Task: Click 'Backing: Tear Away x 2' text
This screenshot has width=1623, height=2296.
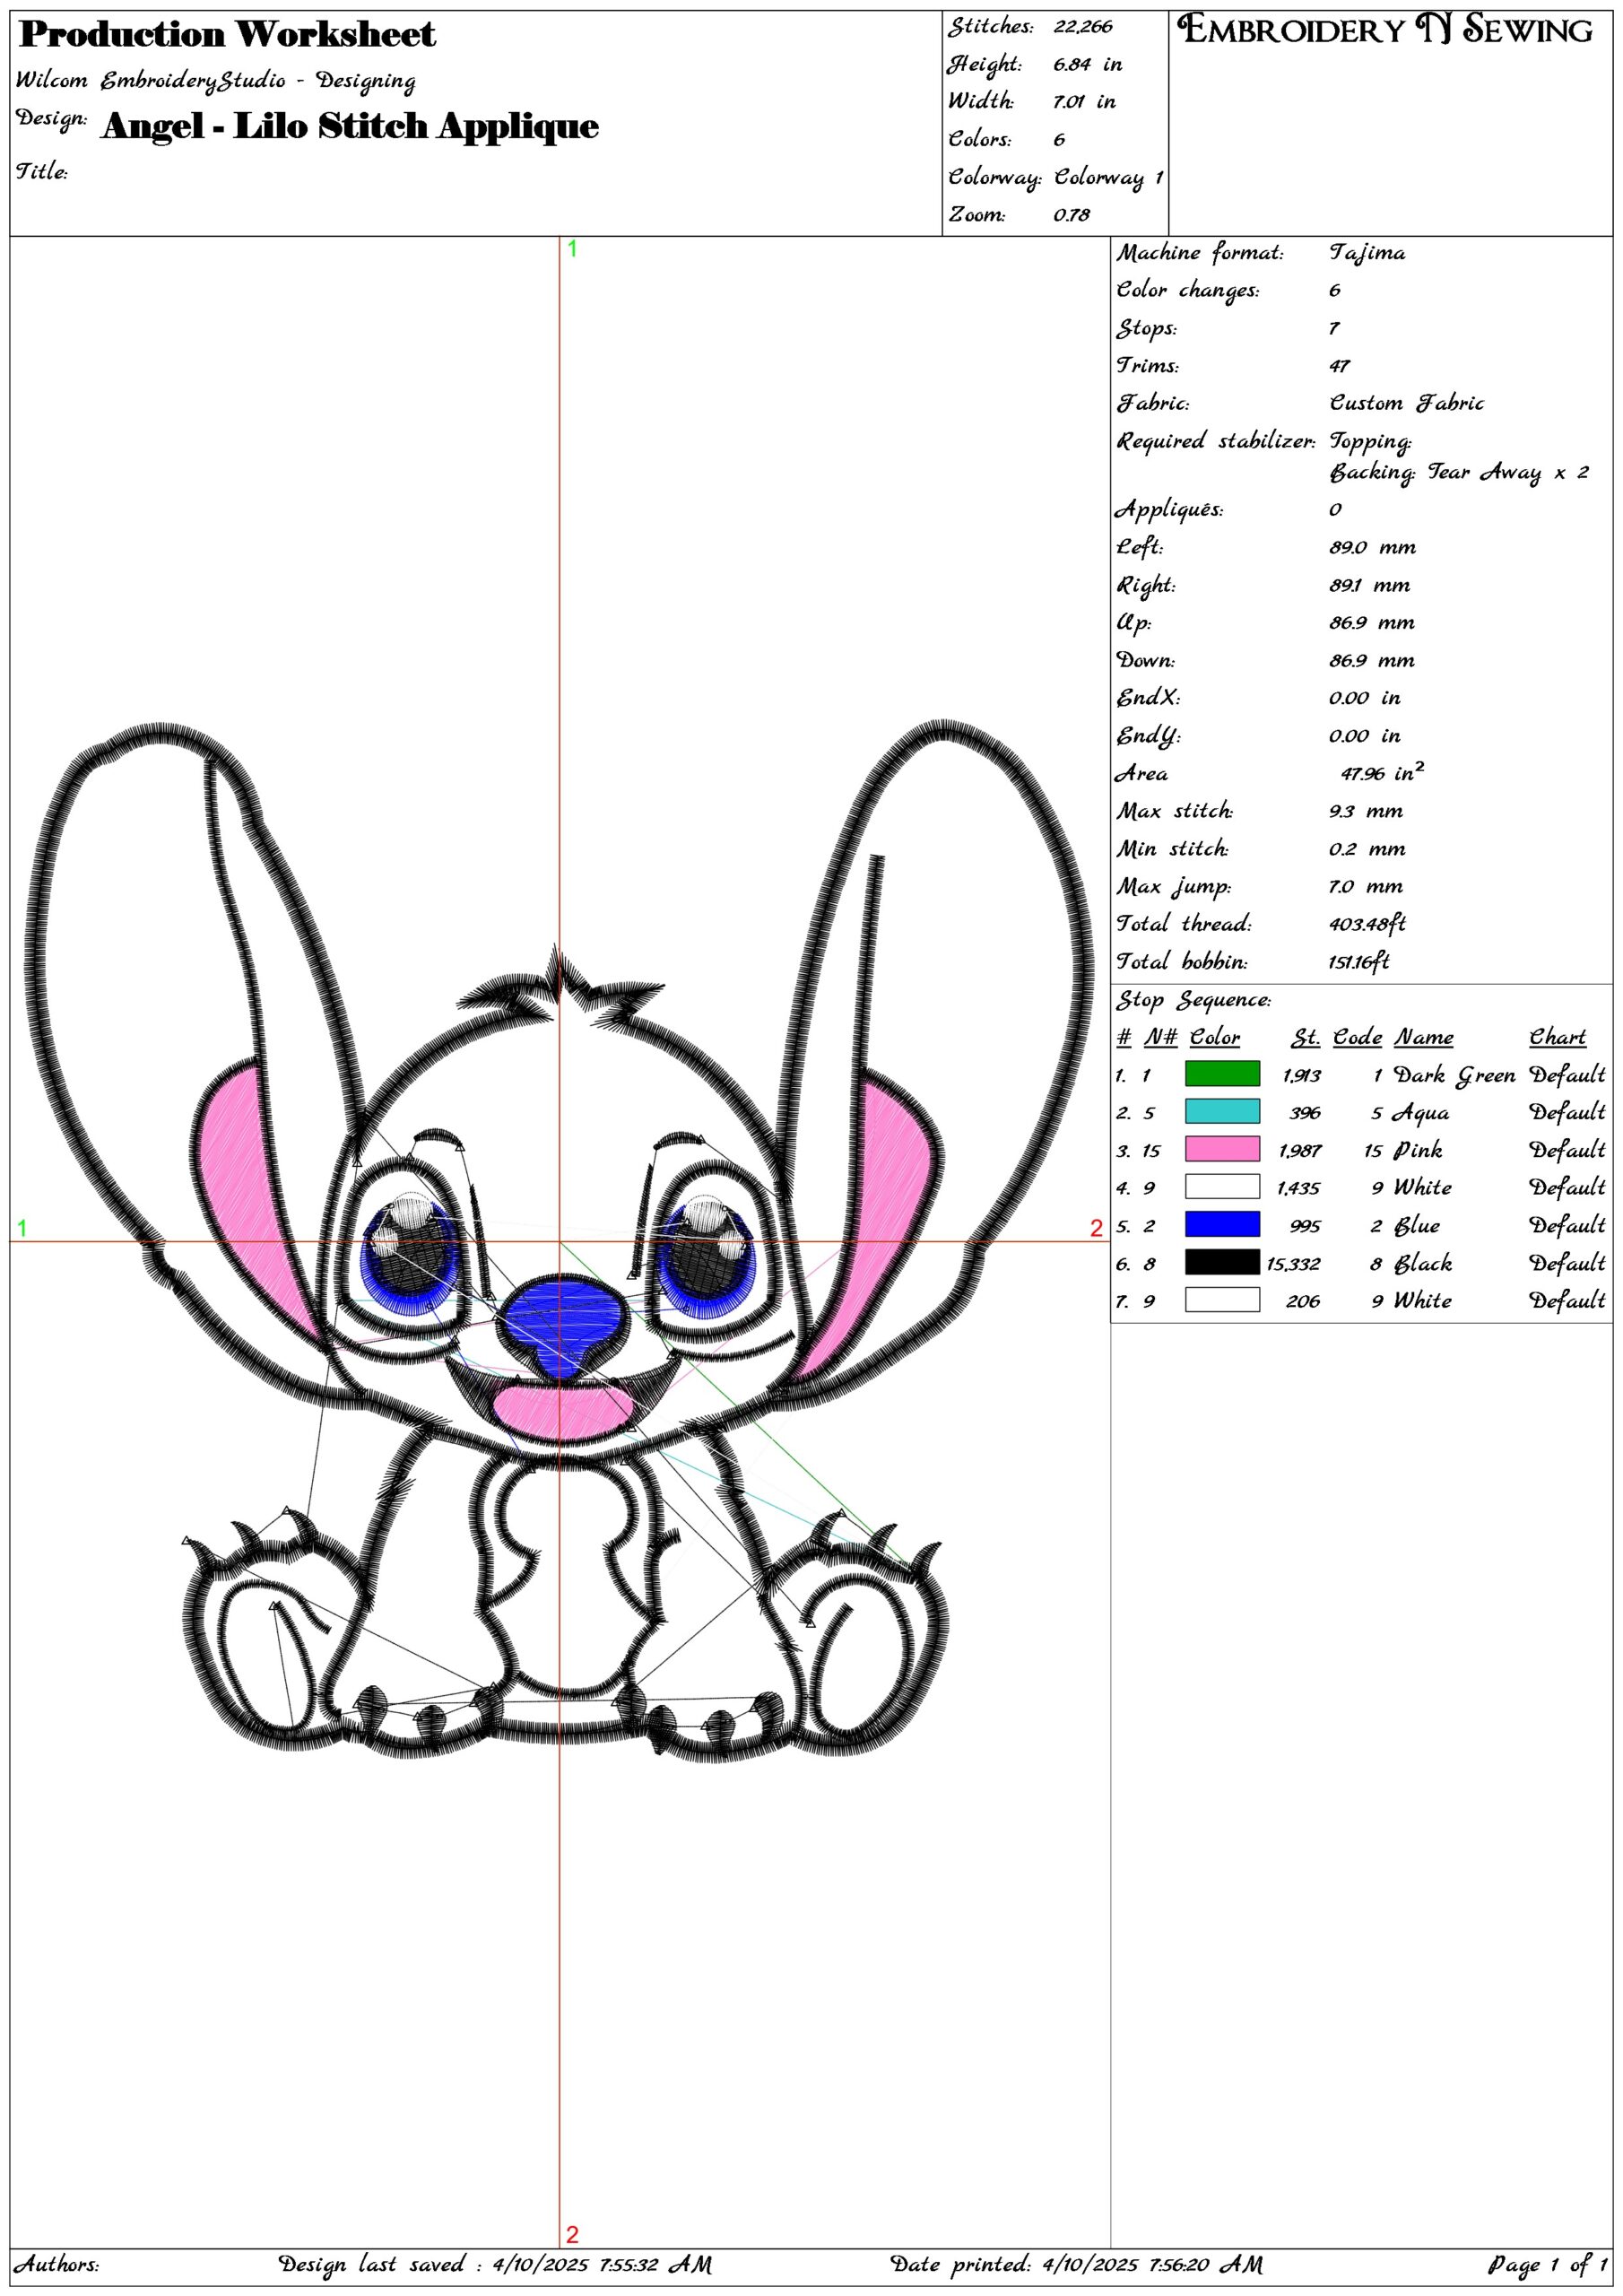Action: pyautogui.click(x=1458, y=473)
